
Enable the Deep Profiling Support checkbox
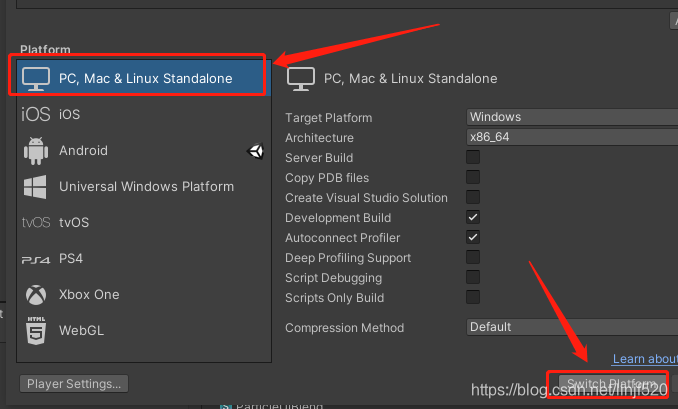click(x=473, y=257)
